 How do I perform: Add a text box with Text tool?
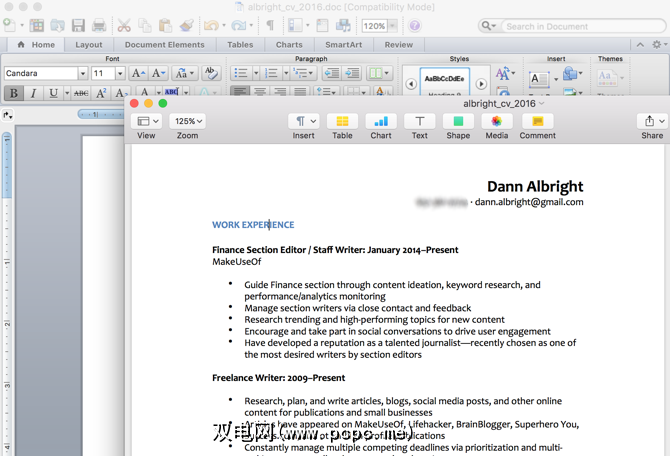coord(419,121)
